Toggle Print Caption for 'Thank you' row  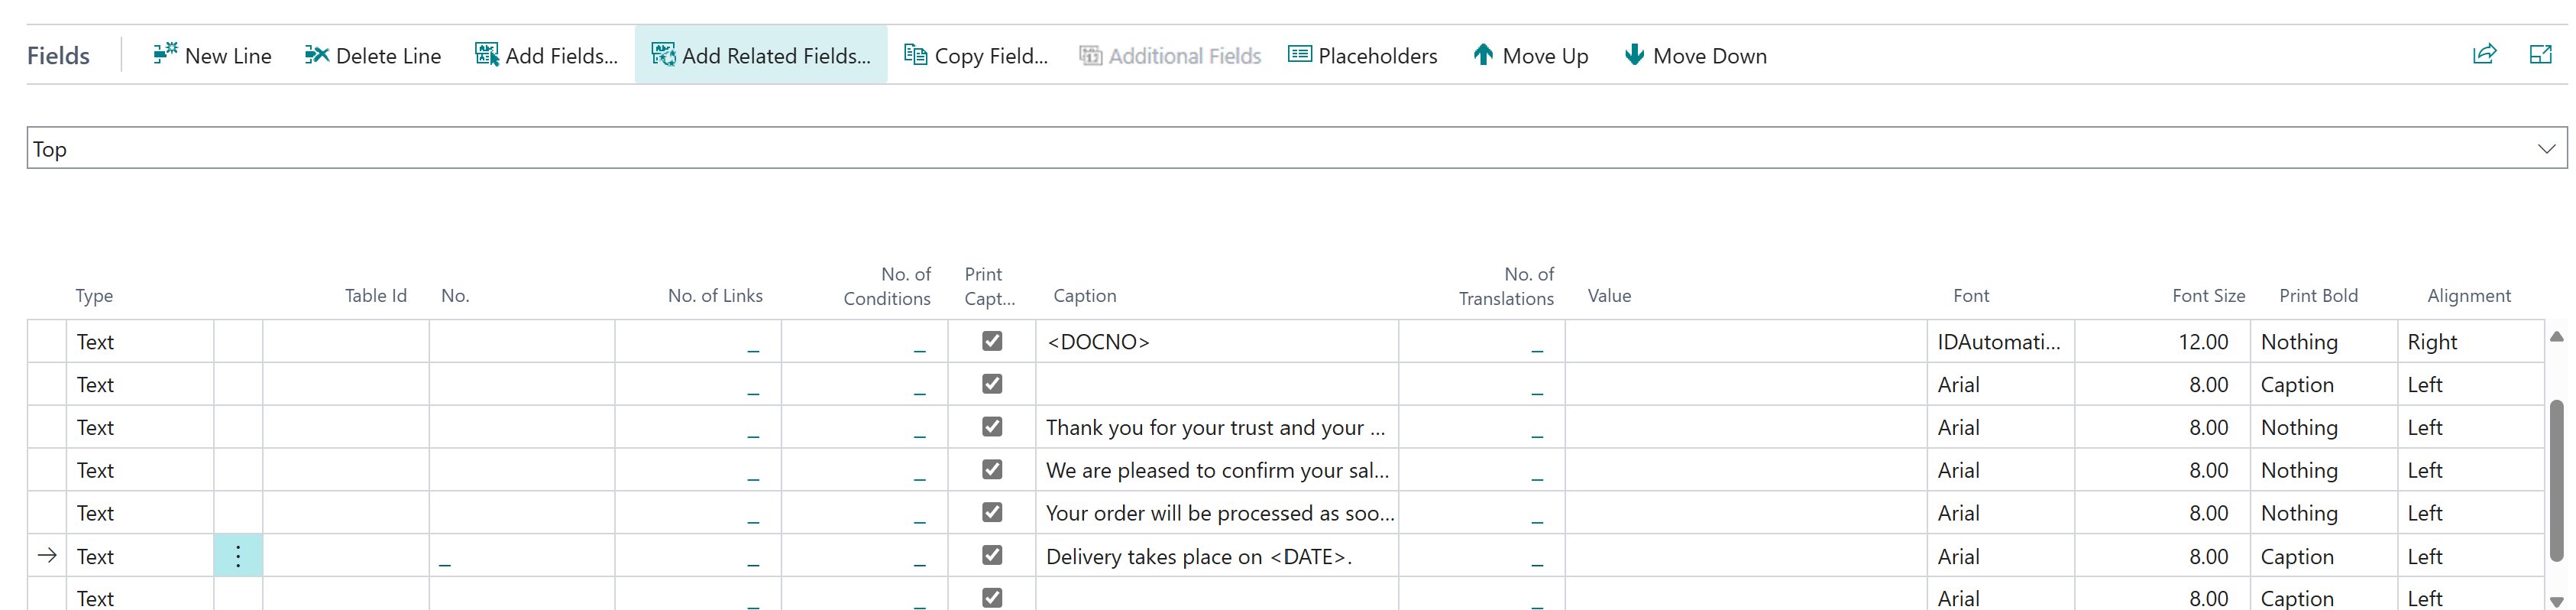coord(991,427)
